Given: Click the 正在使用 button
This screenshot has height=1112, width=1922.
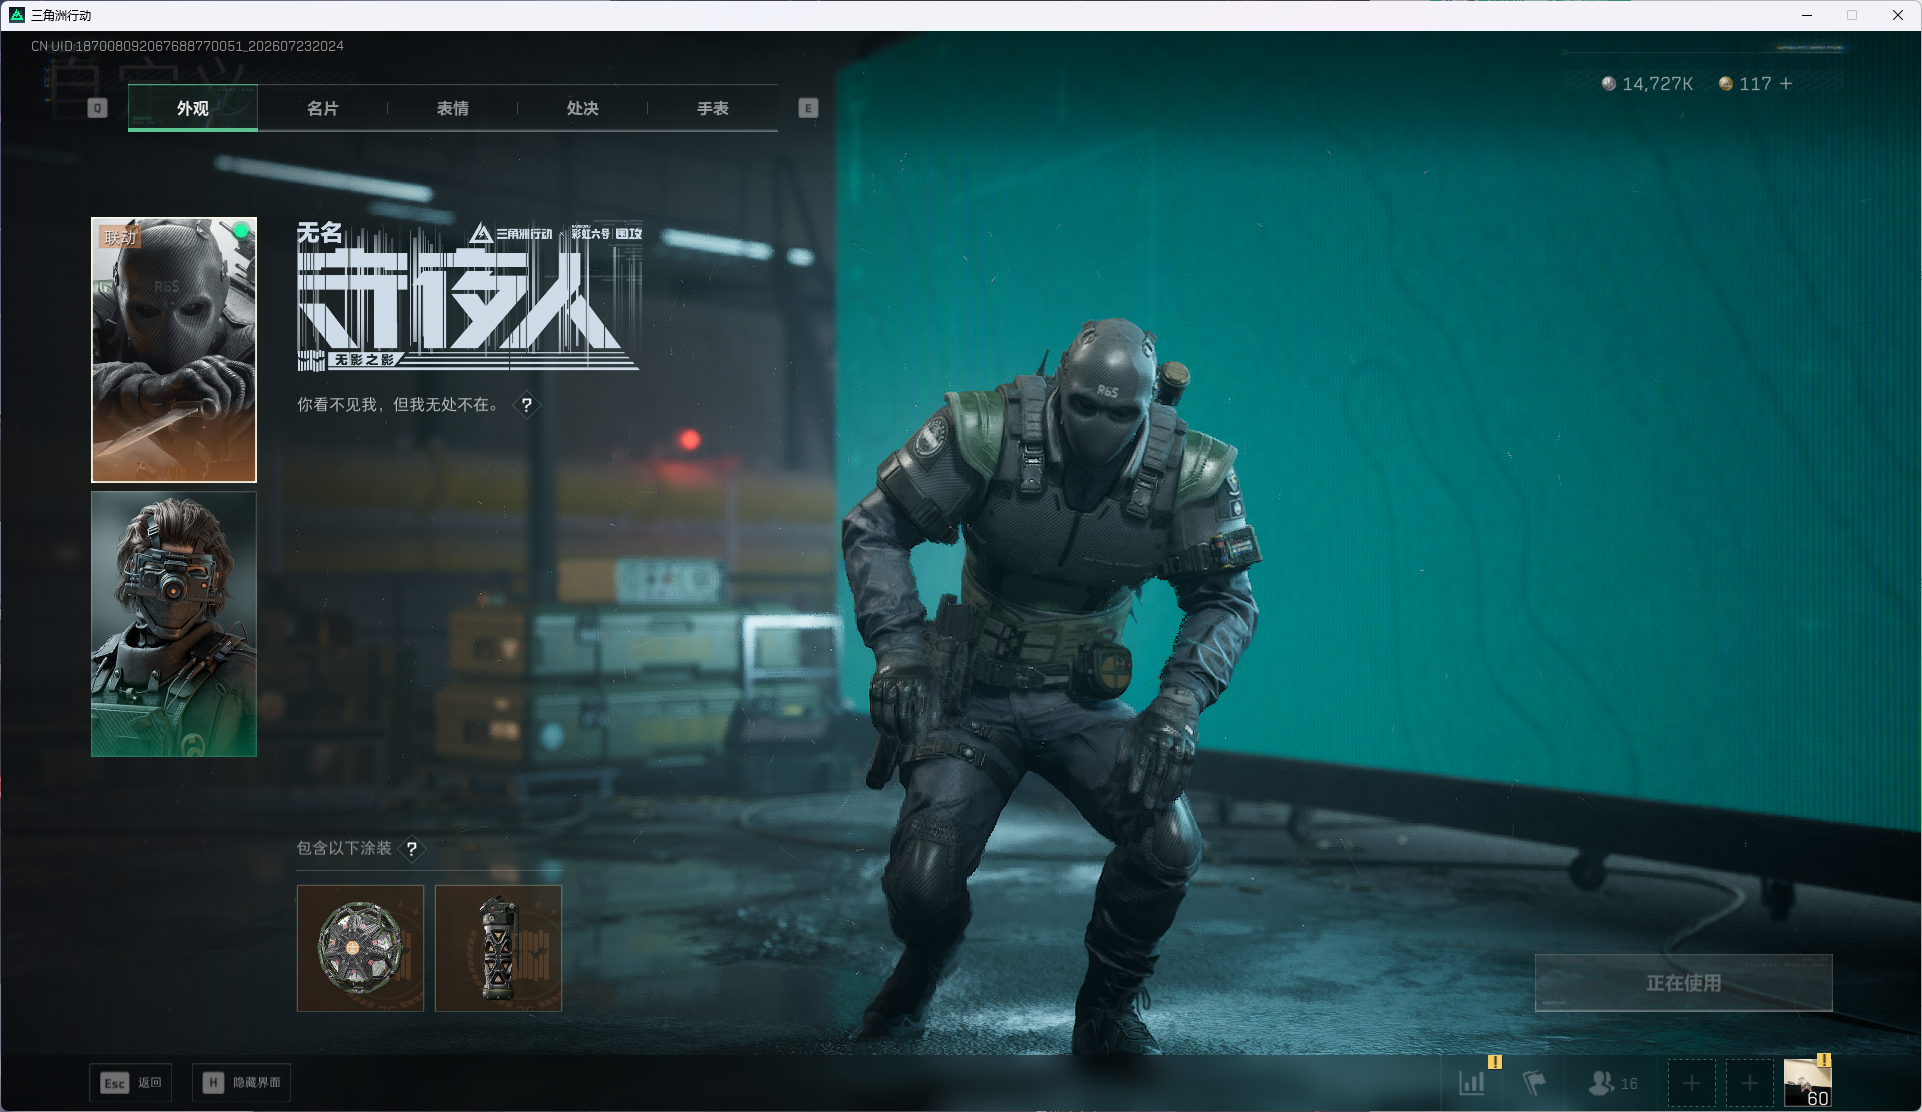Looking at the screenshot, I should coord(1684,983).
